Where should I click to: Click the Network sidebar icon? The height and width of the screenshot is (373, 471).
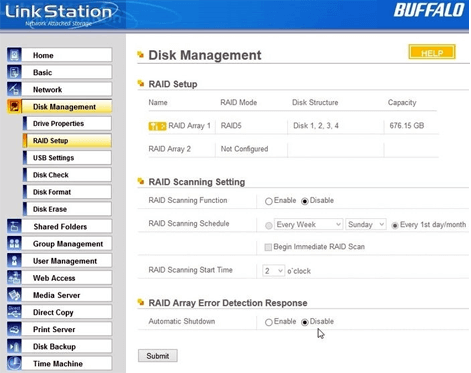[14, 89]
